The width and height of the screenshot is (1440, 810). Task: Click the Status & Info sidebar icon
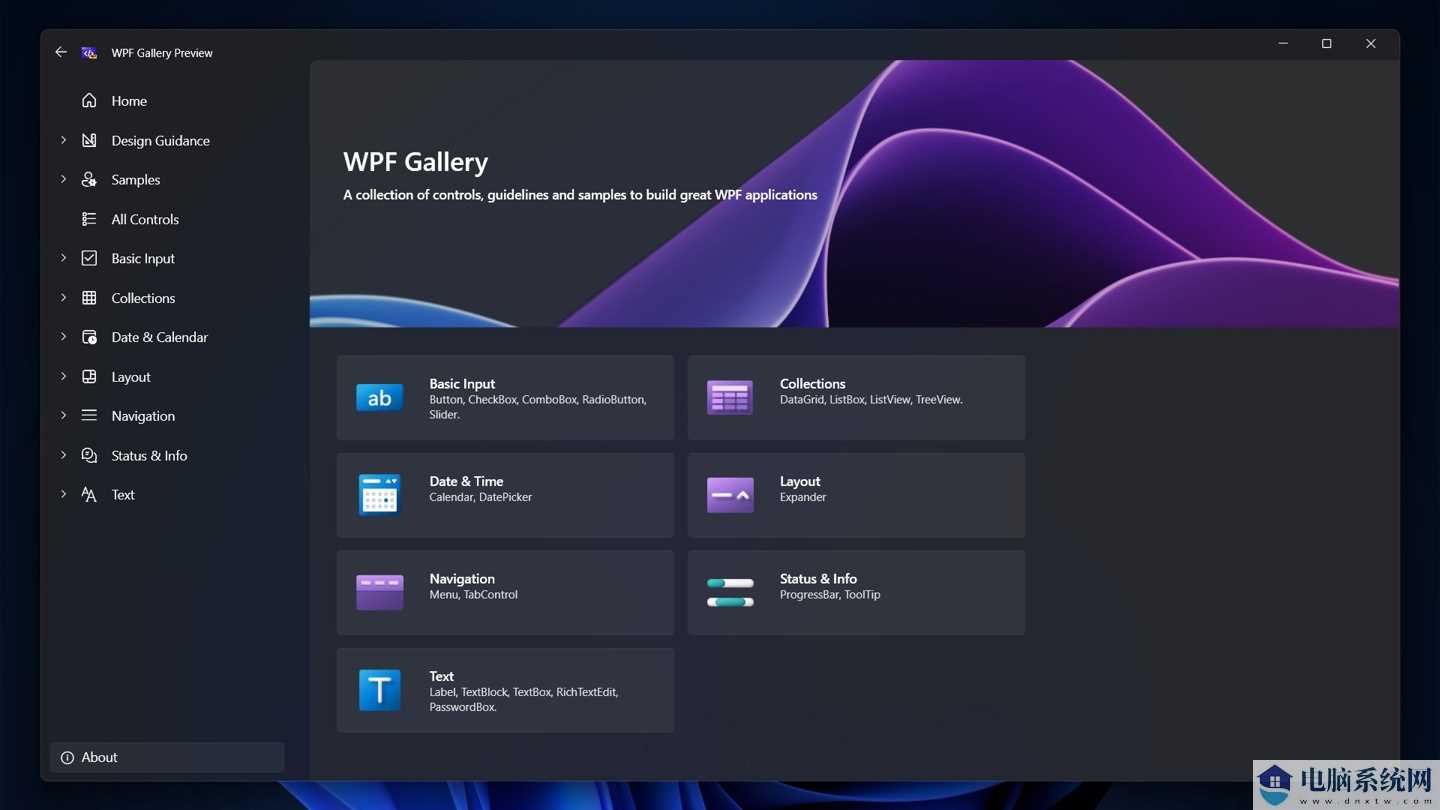[89, 455]
